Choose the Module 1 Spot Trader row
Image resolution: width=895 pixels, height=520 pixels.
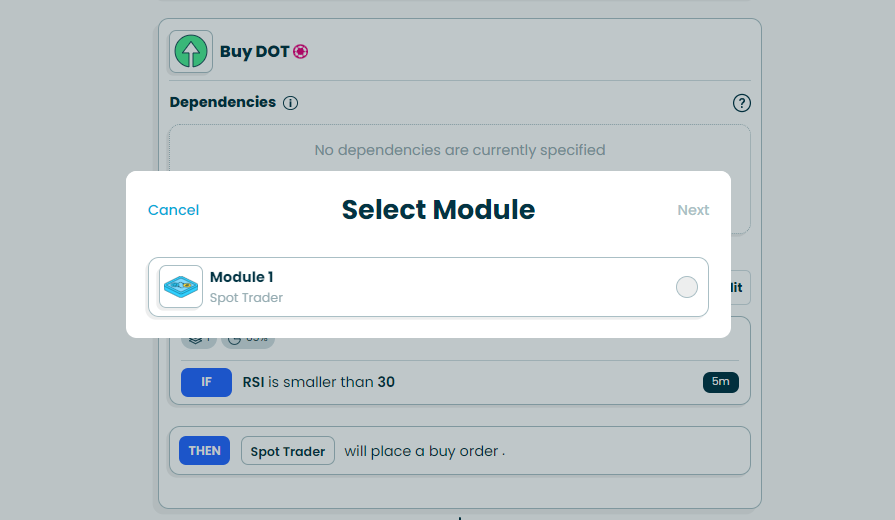tap(428, 287)
